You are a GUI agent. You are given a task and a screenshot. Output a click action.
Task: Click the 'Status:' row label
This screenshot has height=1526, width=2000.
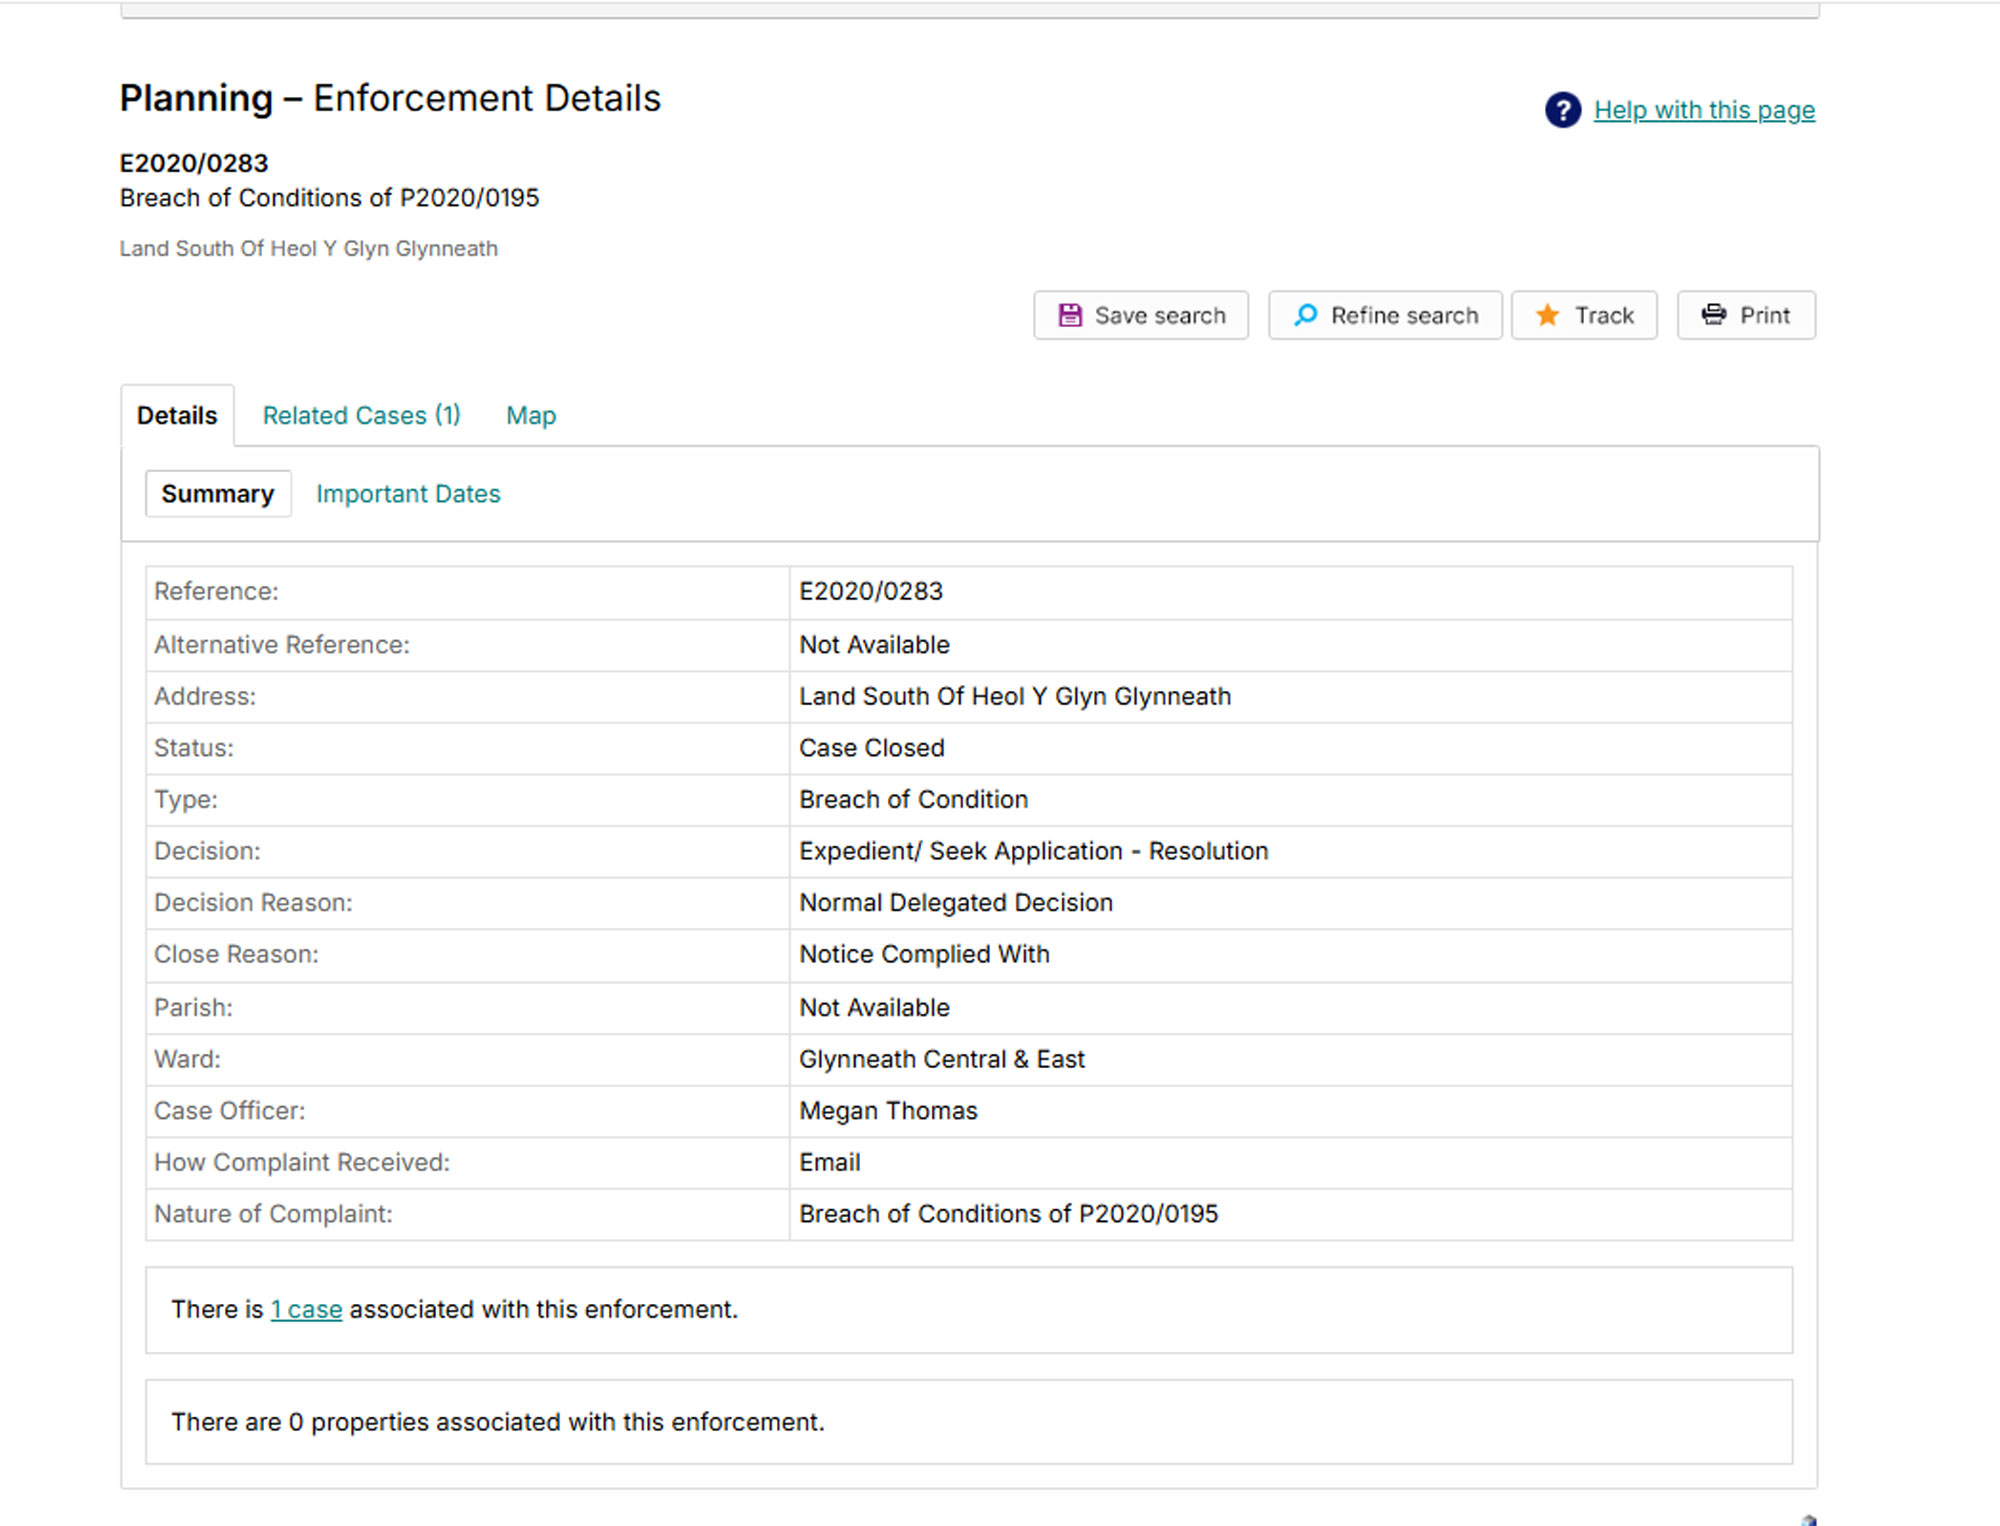point(194,748)
